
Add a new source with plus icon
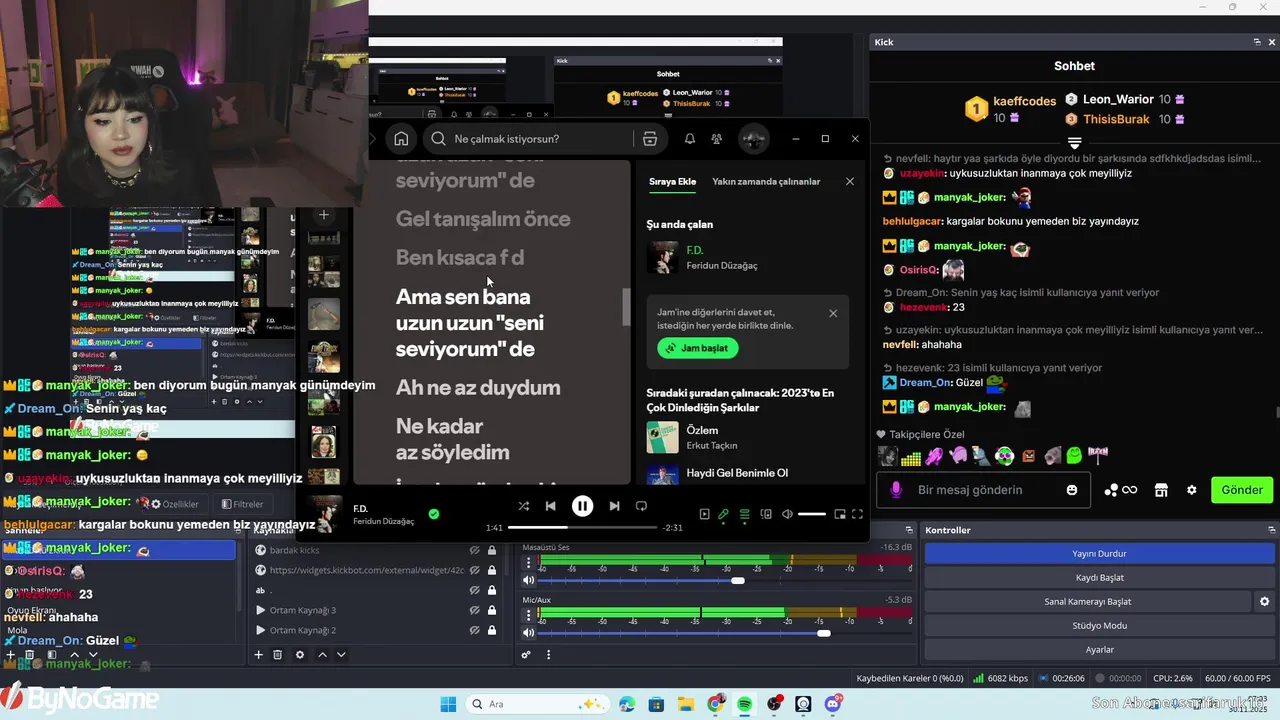pyautogui.click(x=258, y=655)
